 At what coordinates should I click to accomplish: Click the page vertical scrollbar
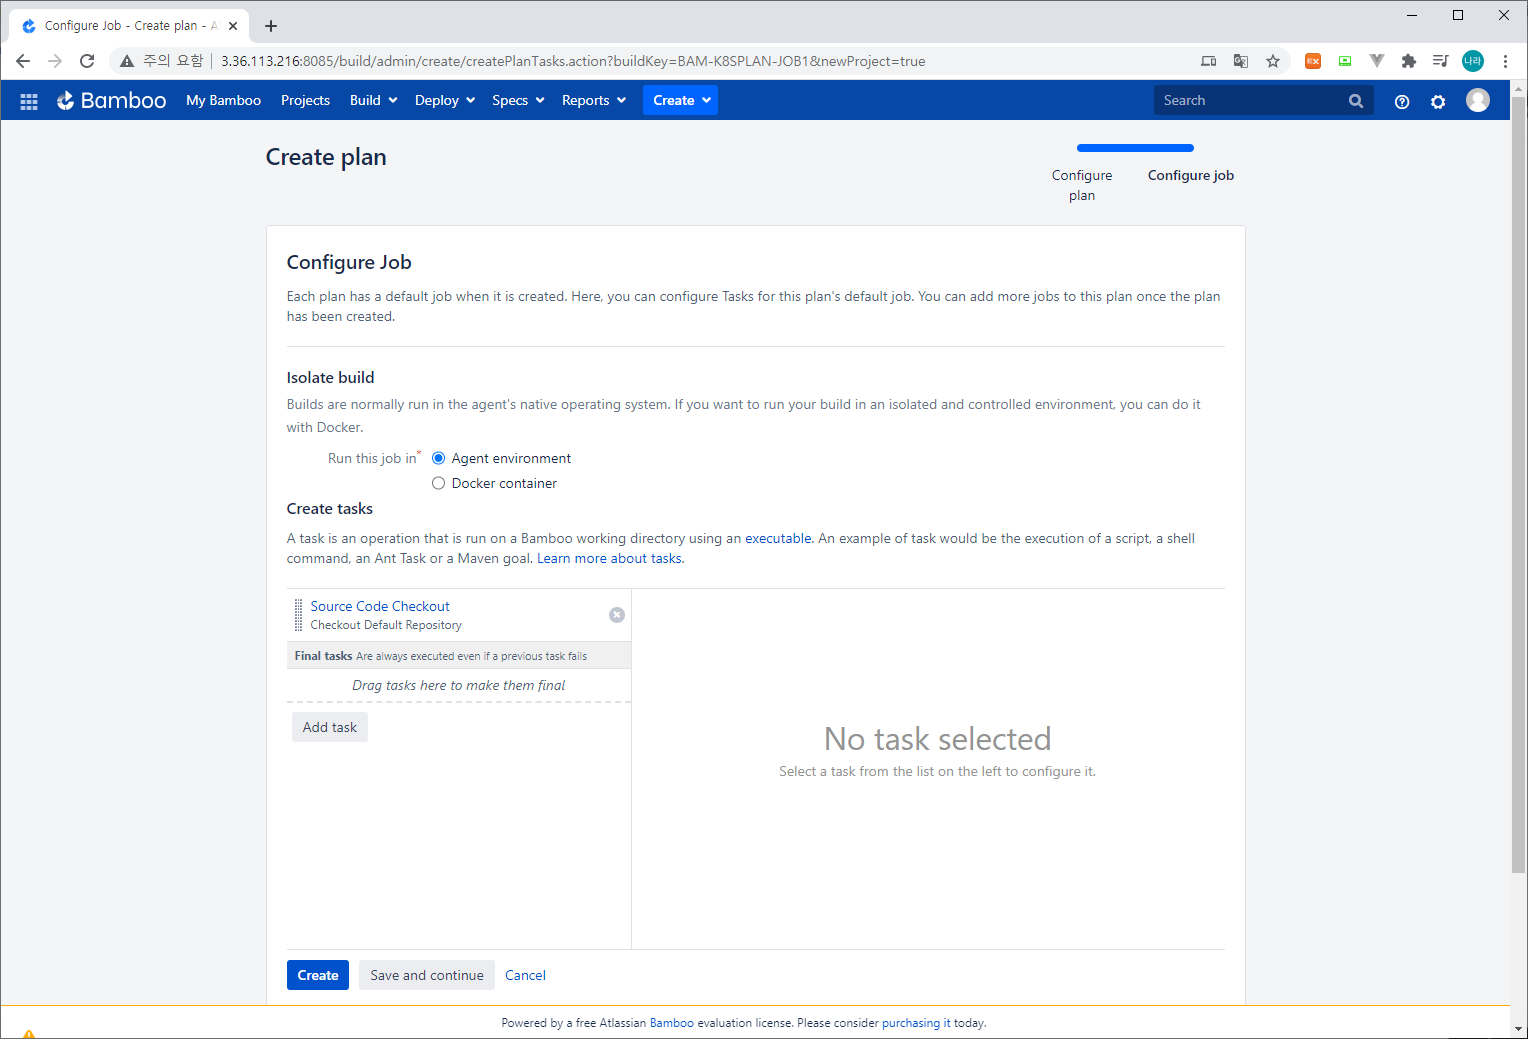pos(1518,485)
